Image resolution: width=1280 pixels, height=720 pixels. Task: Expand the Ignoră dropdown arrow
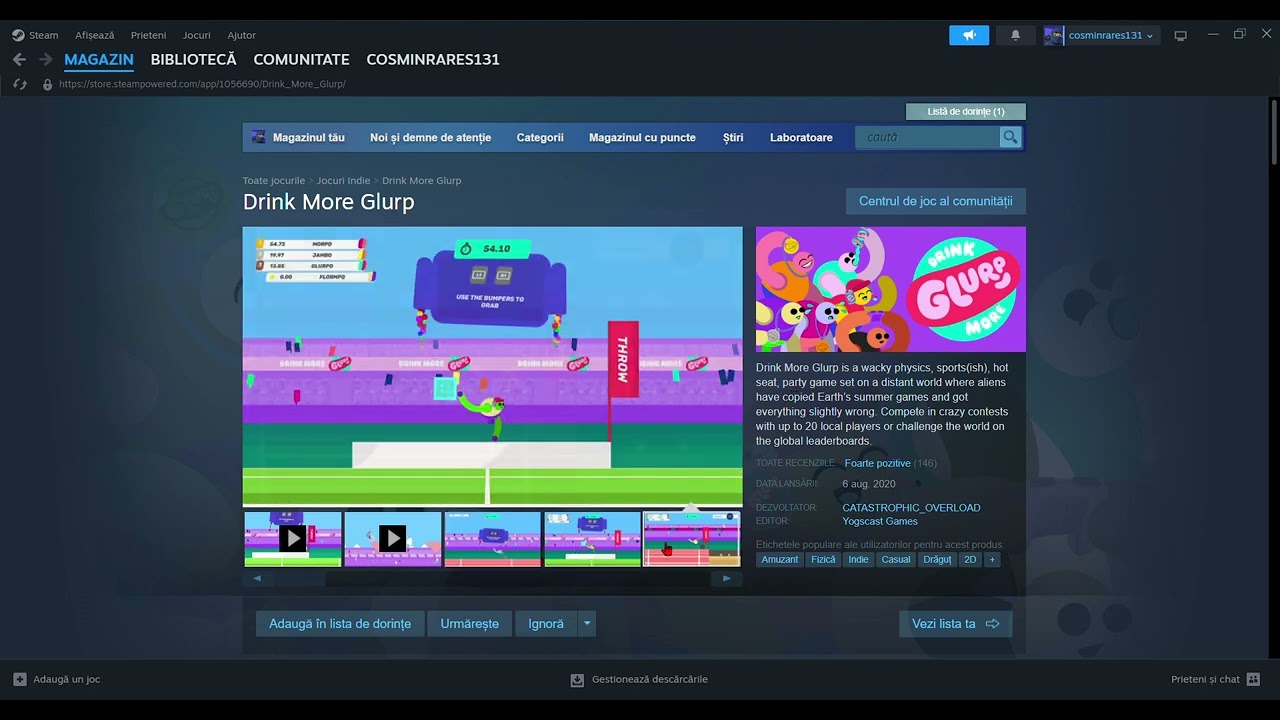(x=587, y=623)
